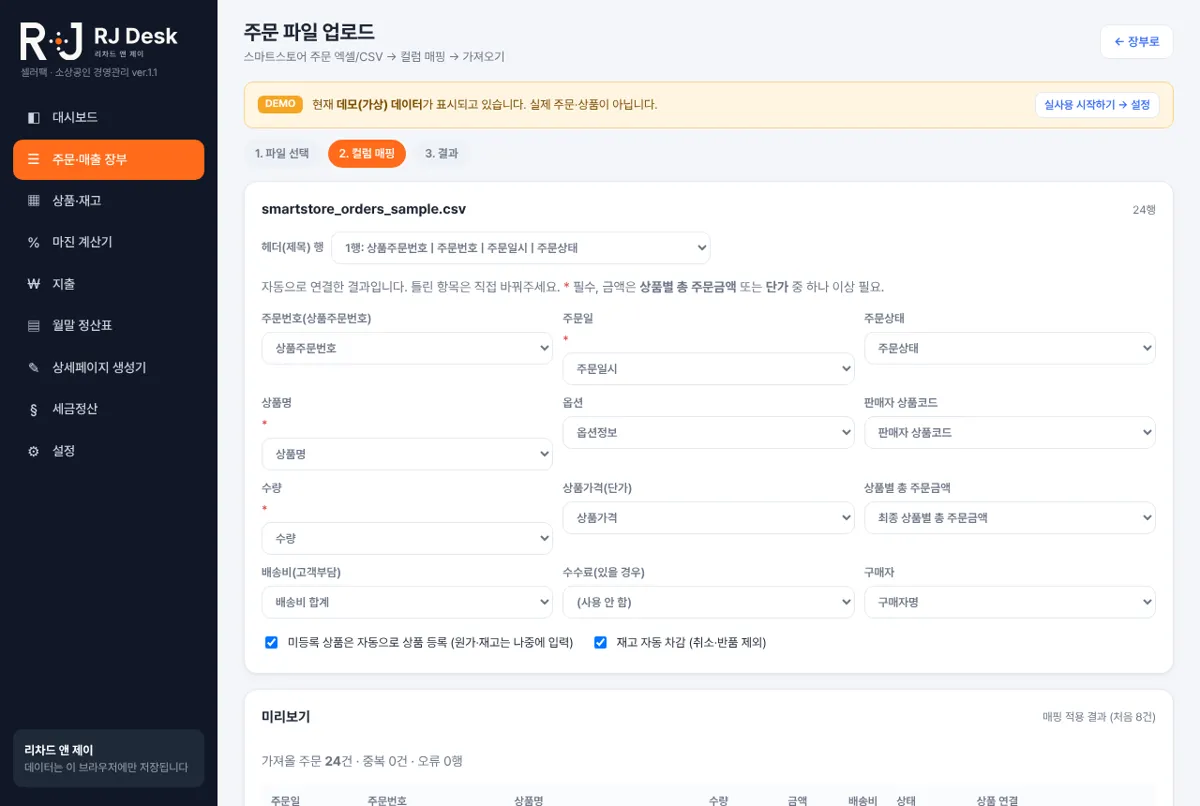1200x806 pixels.
Task: Toggle 미등록 상품은 자동으로 상품 등록 checkbox
Action: [271, 642]
